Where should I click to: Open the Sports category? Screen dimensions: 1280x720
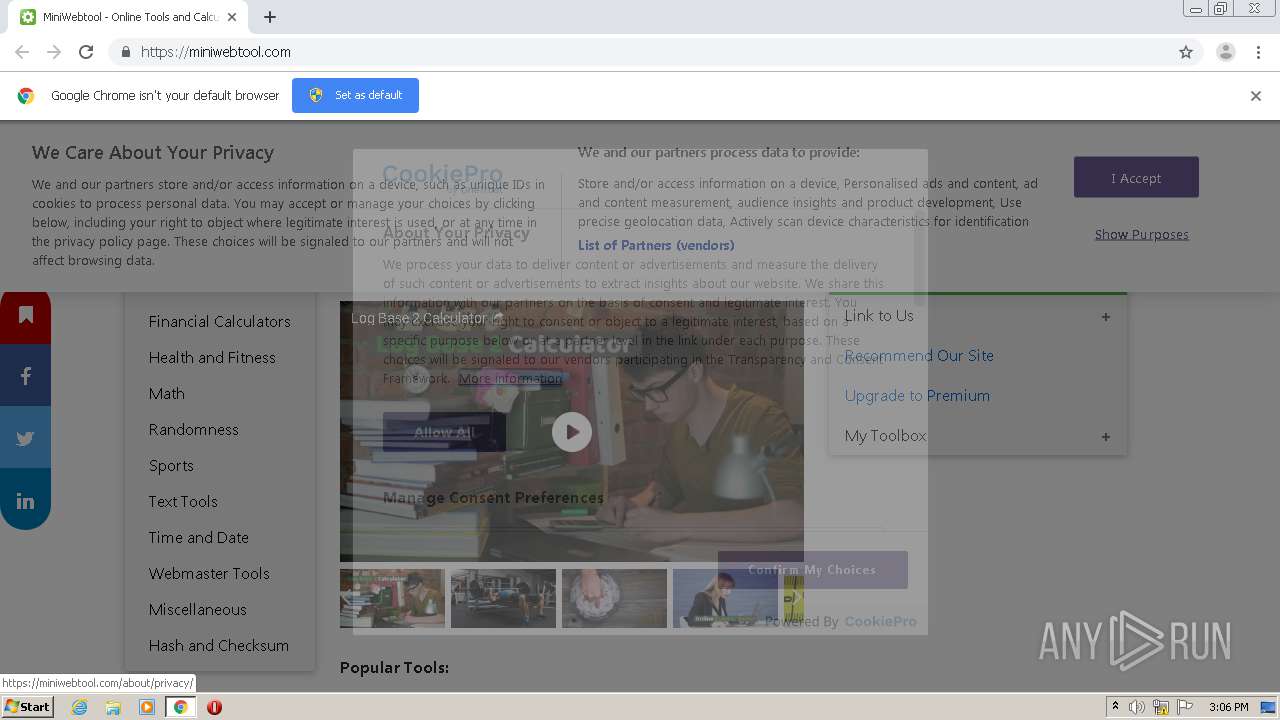coord(171,465)
